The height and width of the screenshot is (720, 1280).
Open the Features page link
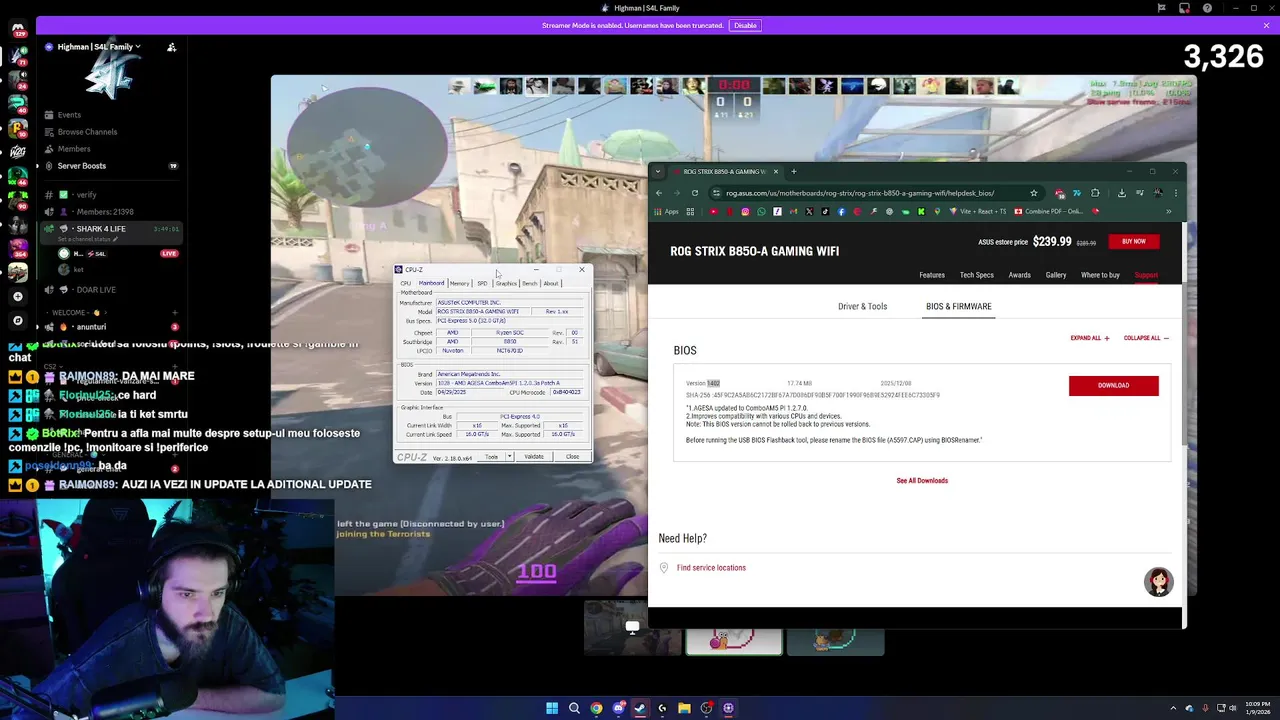pyautogui.click(x=932, y=275)
